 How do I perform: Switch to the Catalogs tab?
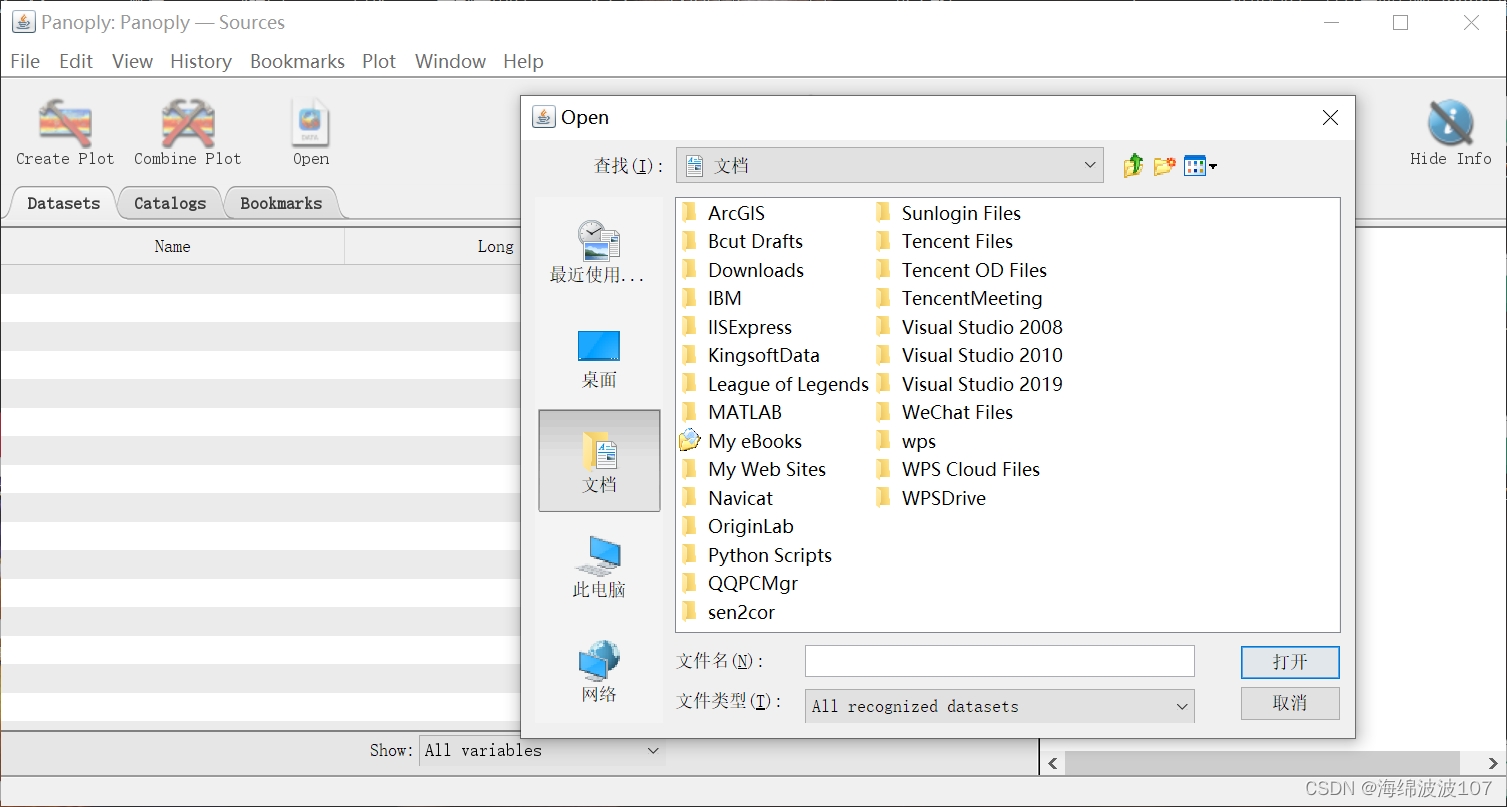point(170,203)
